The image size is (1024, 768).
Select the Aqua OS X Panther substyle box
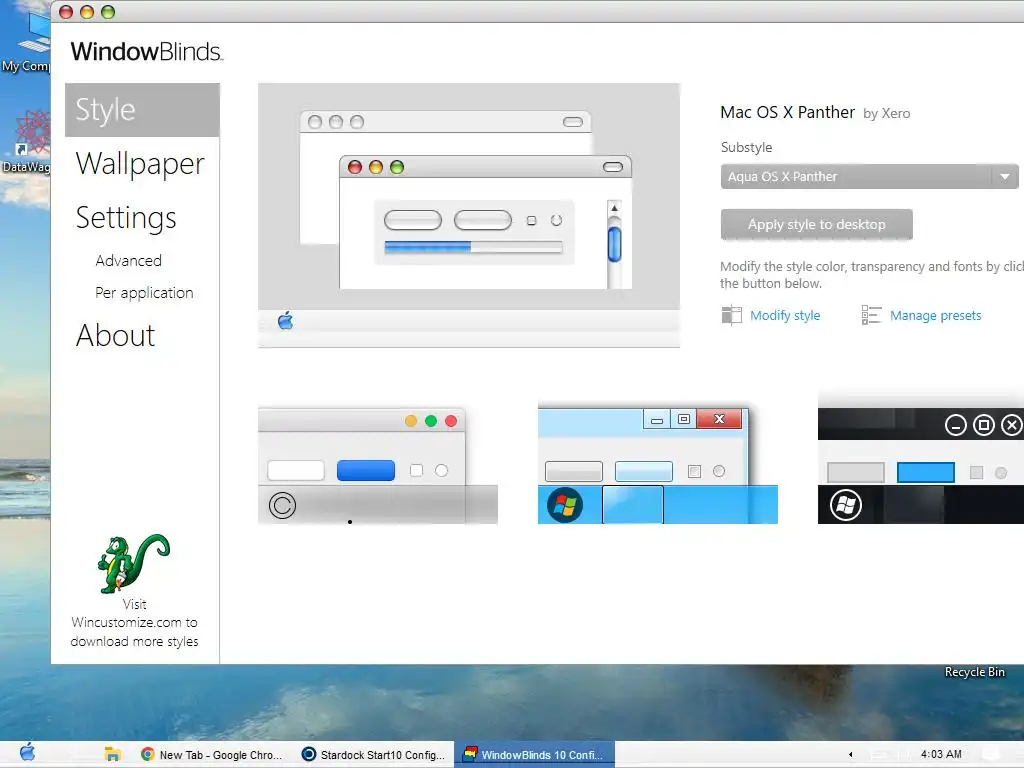point(869,176)
